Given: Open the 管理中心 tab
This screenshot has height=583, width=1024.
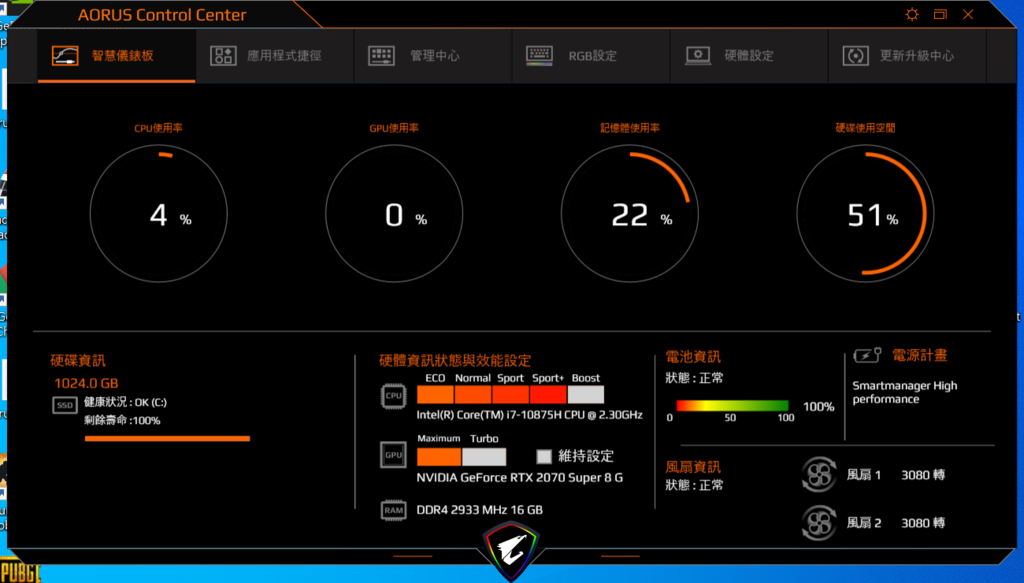Looking at the screenshot, I should (432, 55).
